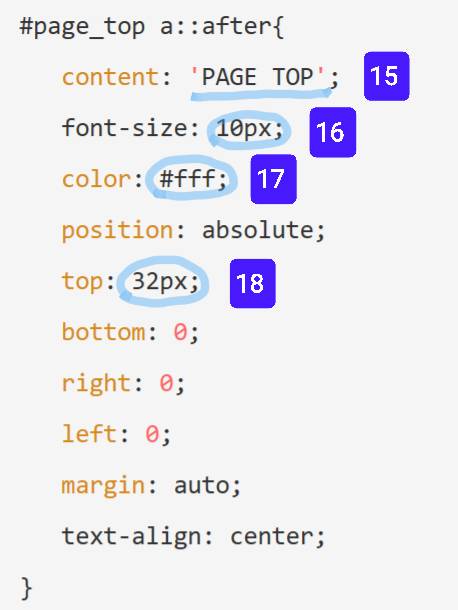Click the color property name
This screenshot has width=458, height=610.
[x=96, y=179]
